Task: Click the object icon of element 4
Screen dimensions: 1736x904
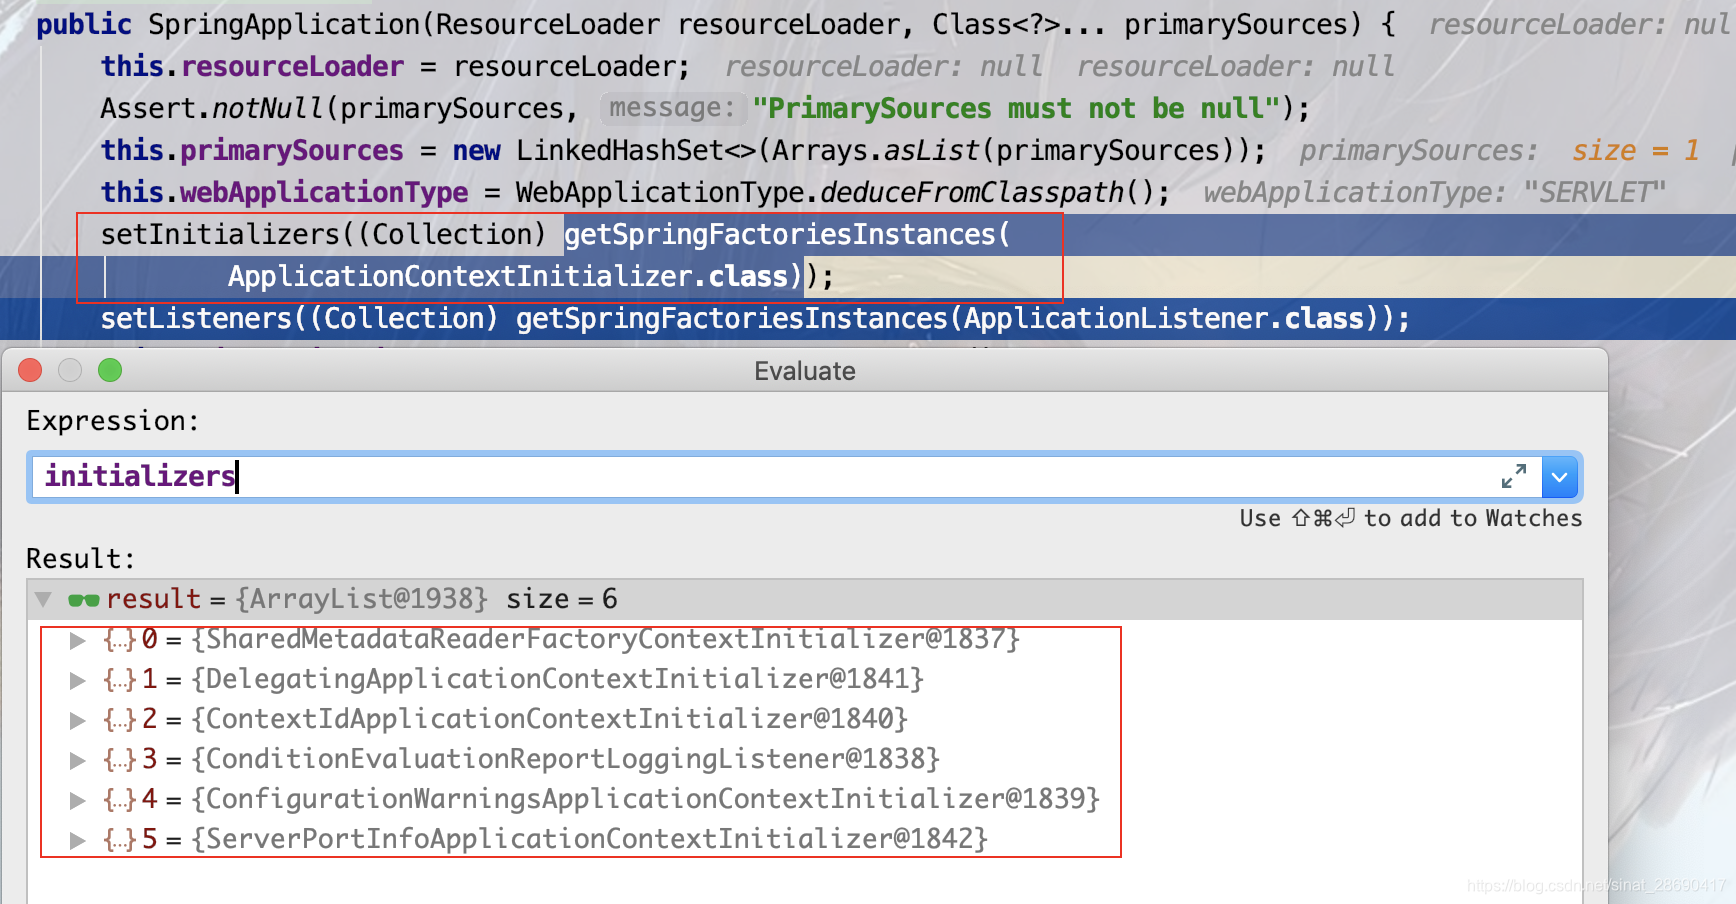Action: 119,800
